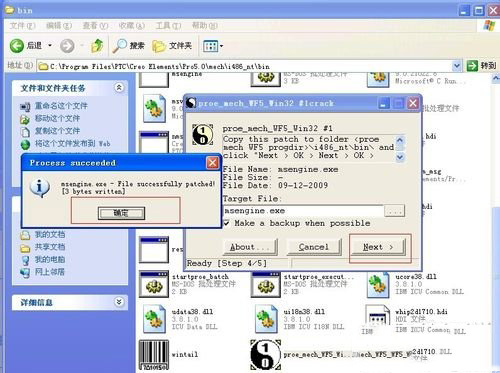Open 网上邻居 link

click(50, 272)
